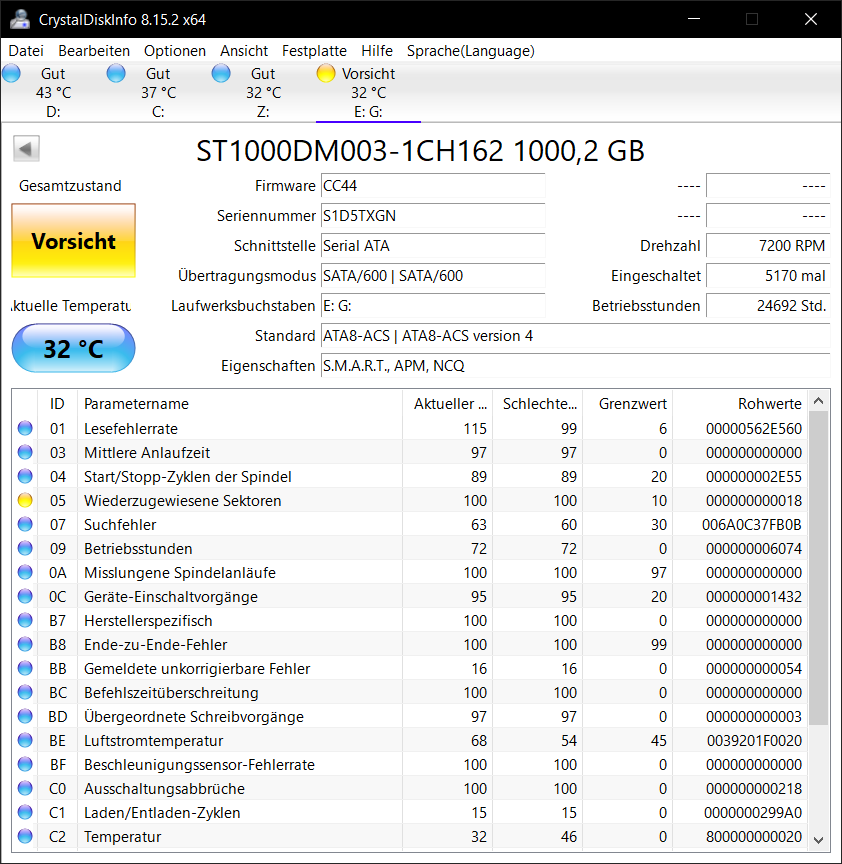Click scroll up arrow of SMART list
The width and height of the screenshot is (842, 864).
tap(818, 401)
